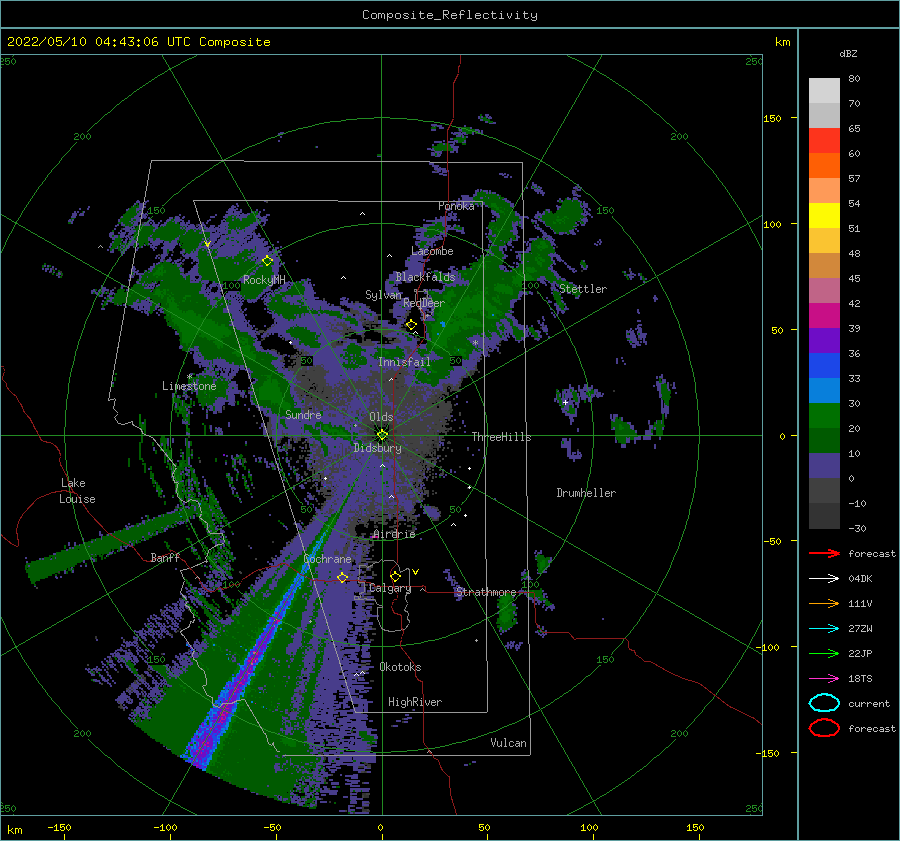The image size is (900, 841).
Task: Click the Sylvan label
Action: (383, 295)
